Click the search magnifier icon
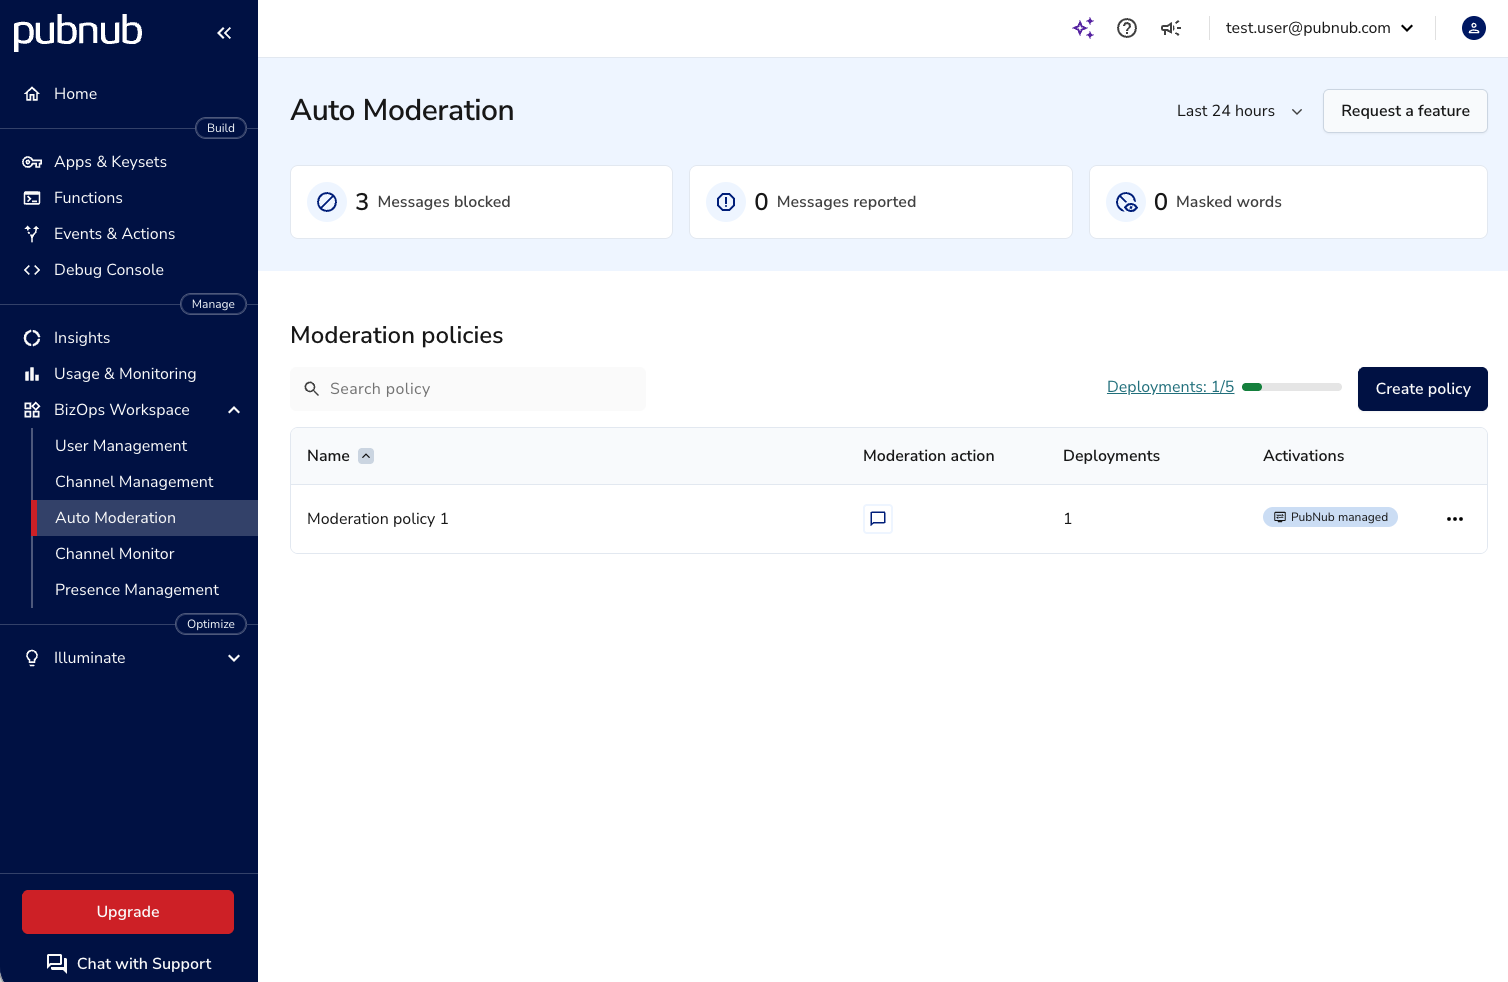Image resolution: width=1508 pixels, height=982 pixels. 312,389
